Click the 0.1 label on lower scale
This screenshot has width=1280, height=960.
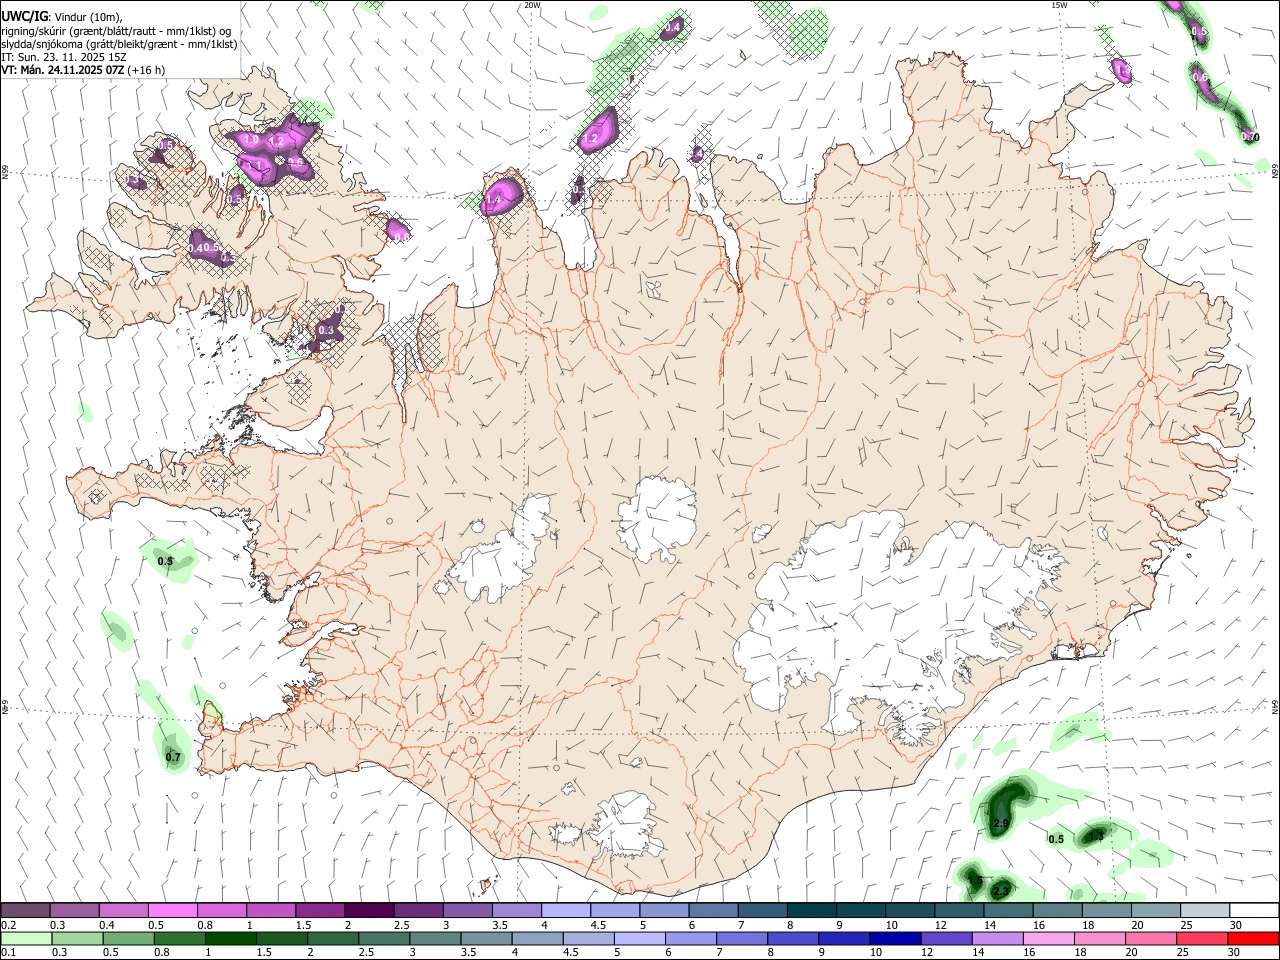pyautogui.click(x=8, y=952)
